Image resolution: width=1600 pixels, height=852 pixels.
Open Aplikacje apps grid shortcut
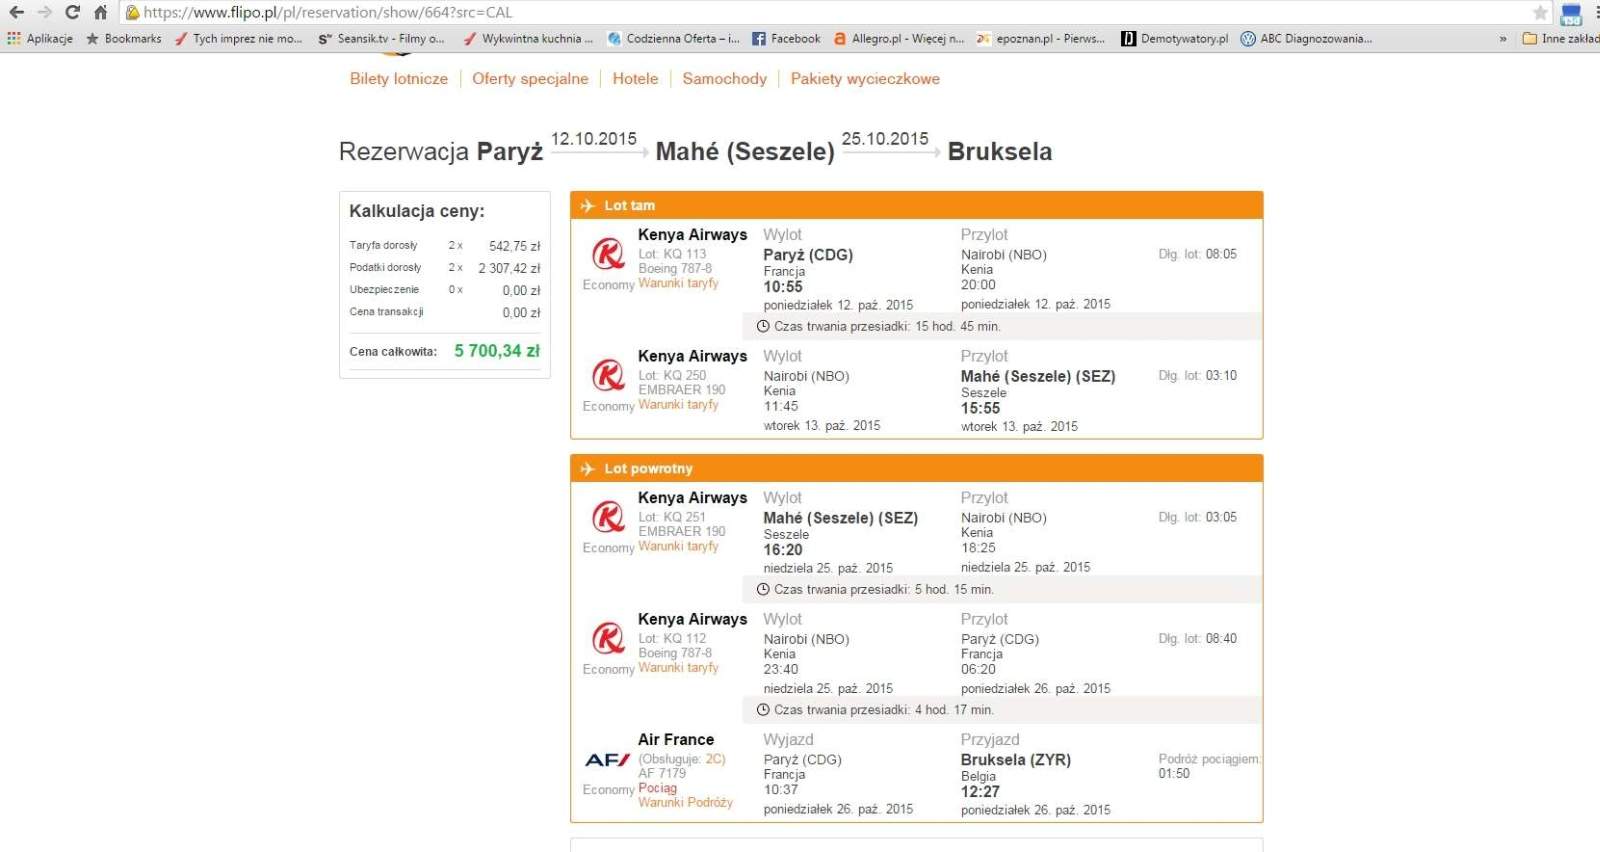pos(40,39)
